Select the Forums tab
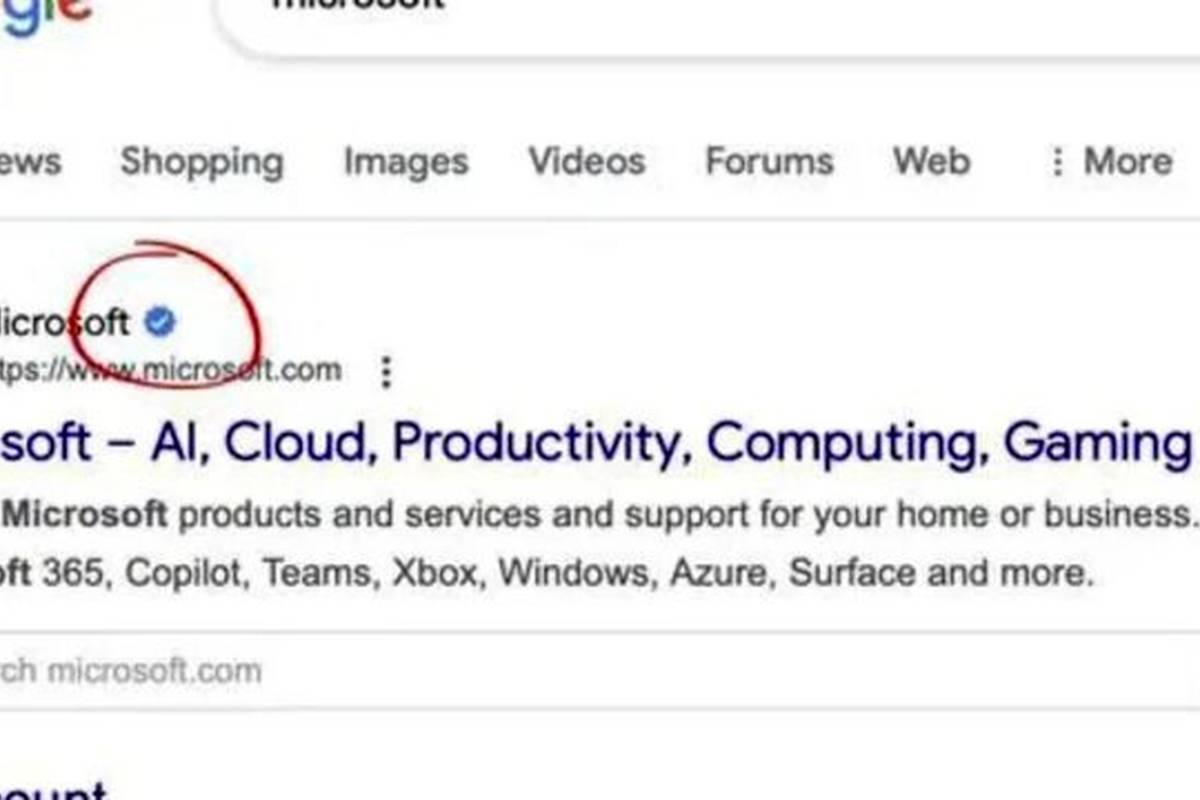This screenshot has height=800, width=1200. (x=769, y=162)
